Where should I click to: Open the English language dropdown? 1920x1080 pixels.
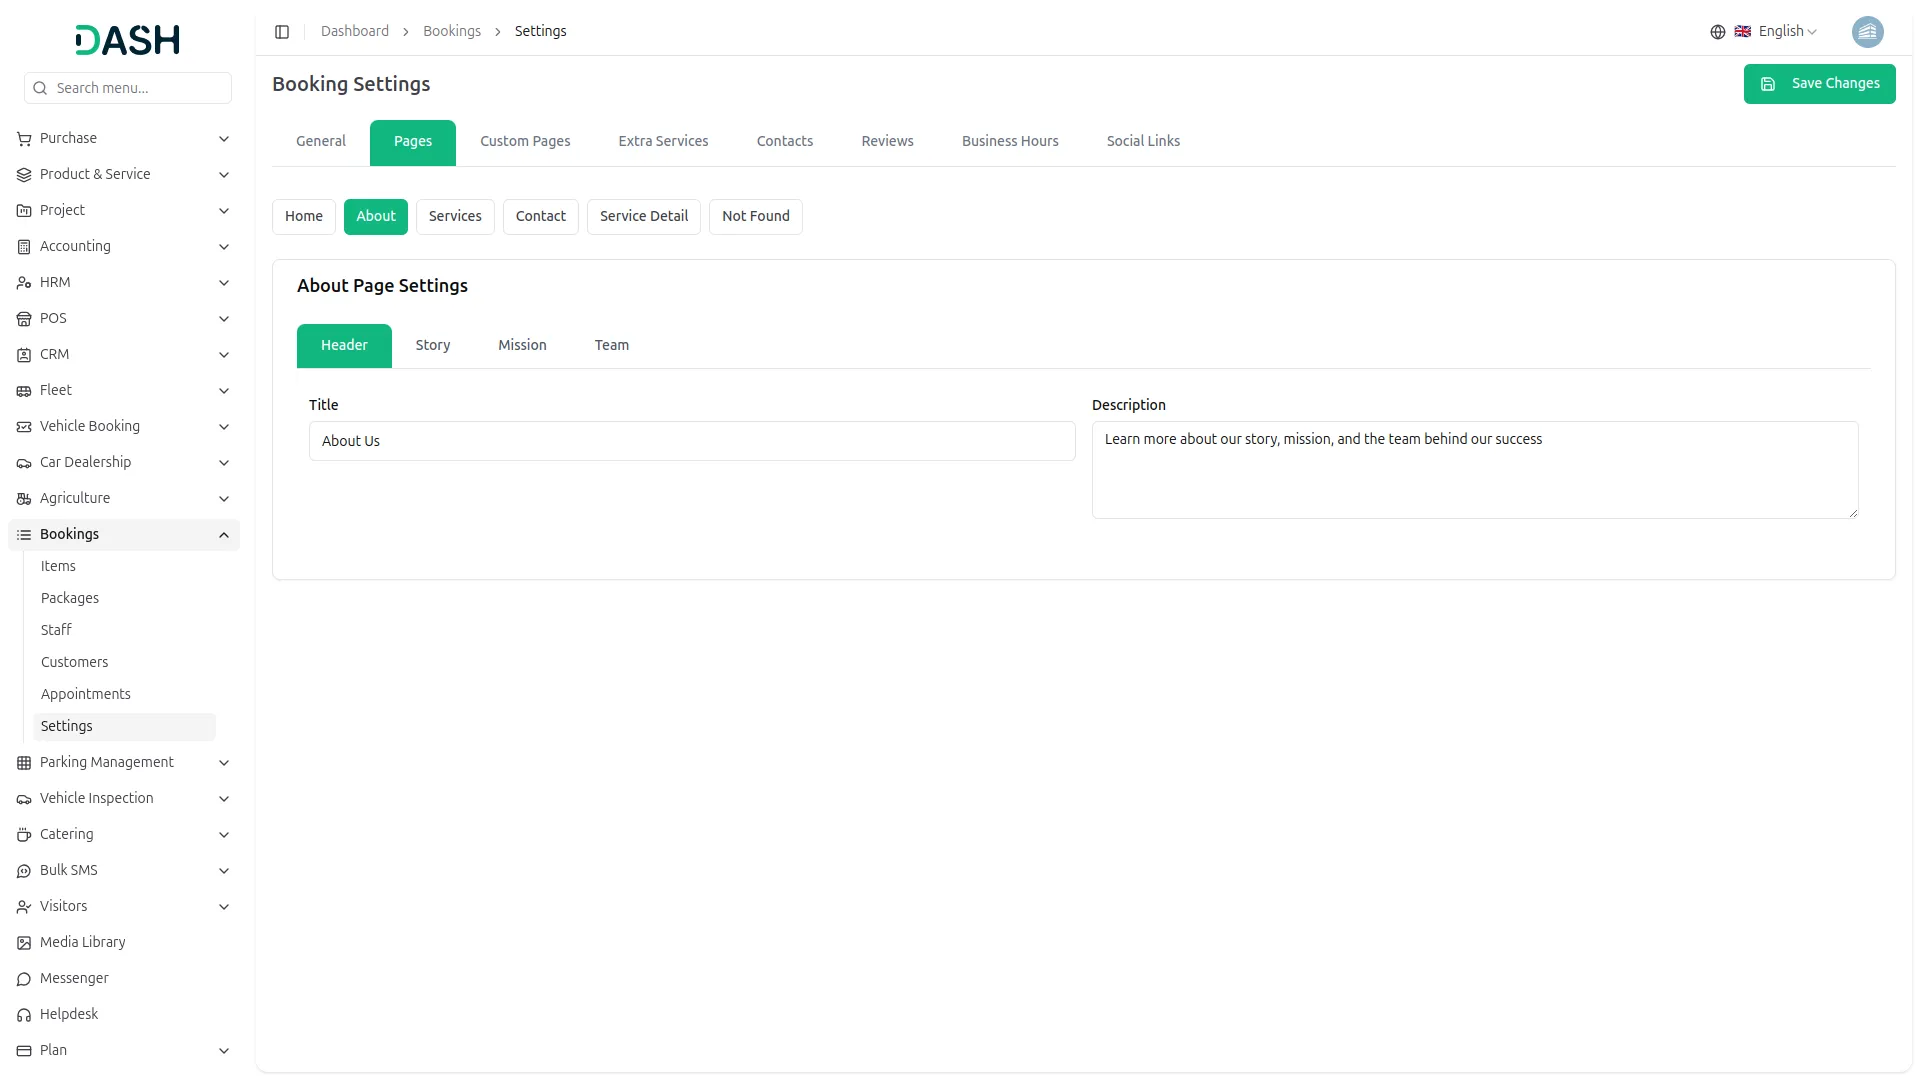[1786, 32]
